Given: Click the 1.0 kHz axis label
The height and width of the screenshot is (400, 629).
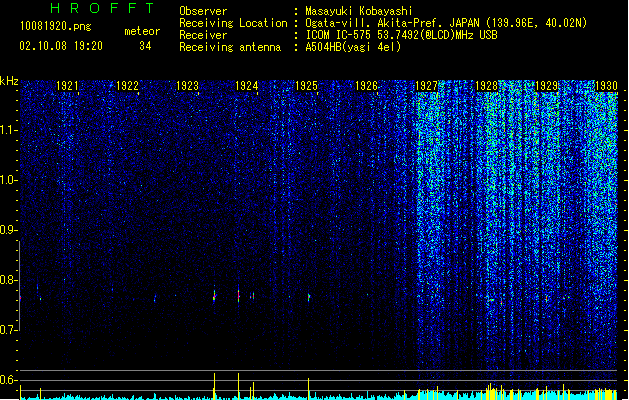Looking at the screenshot, I should tap(8, 180).
